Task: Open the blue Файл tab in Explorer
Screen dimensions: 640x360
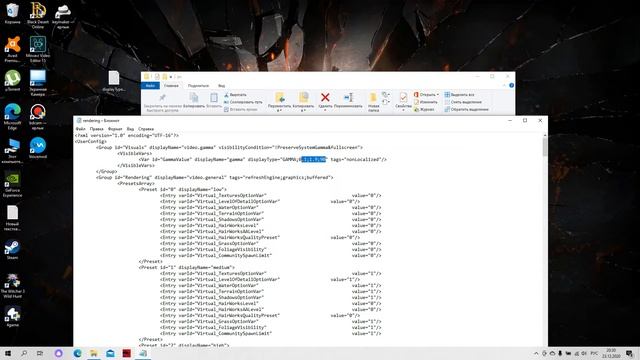Action: pos(150,86)
